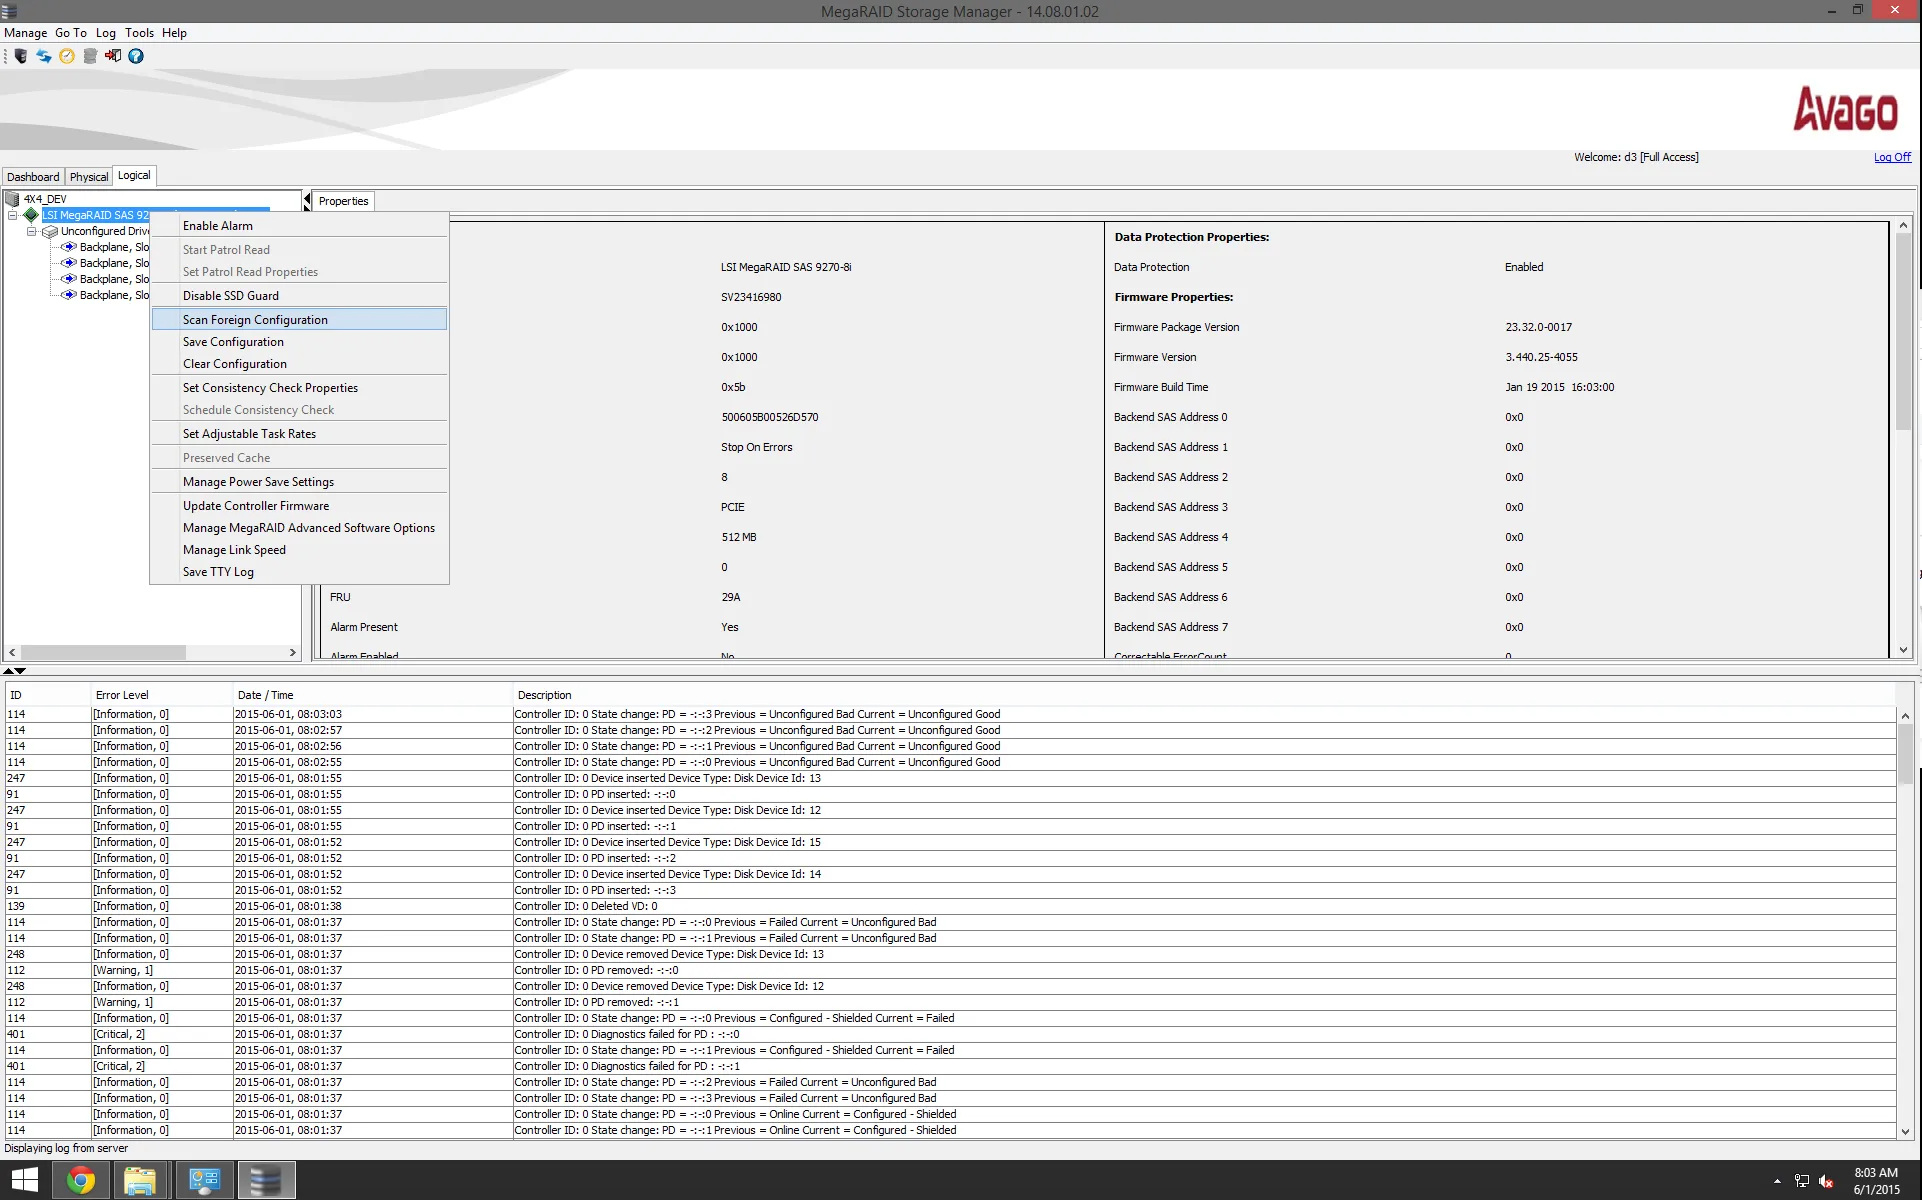Image resolution: width=1922 pixels, height=1200 pixels.
Task: Select Update Controller Firmware
Action: [256, 505]
